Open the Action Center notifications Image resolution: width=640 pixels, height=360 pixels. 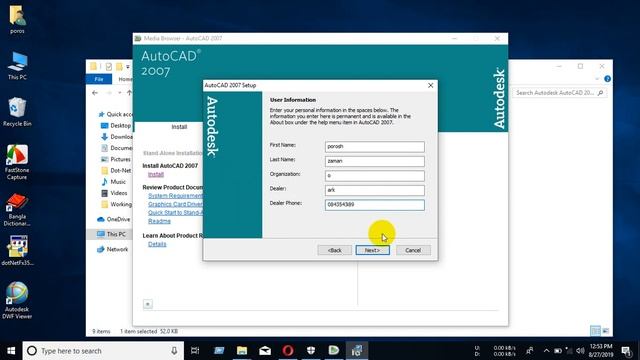coord(626,351)
